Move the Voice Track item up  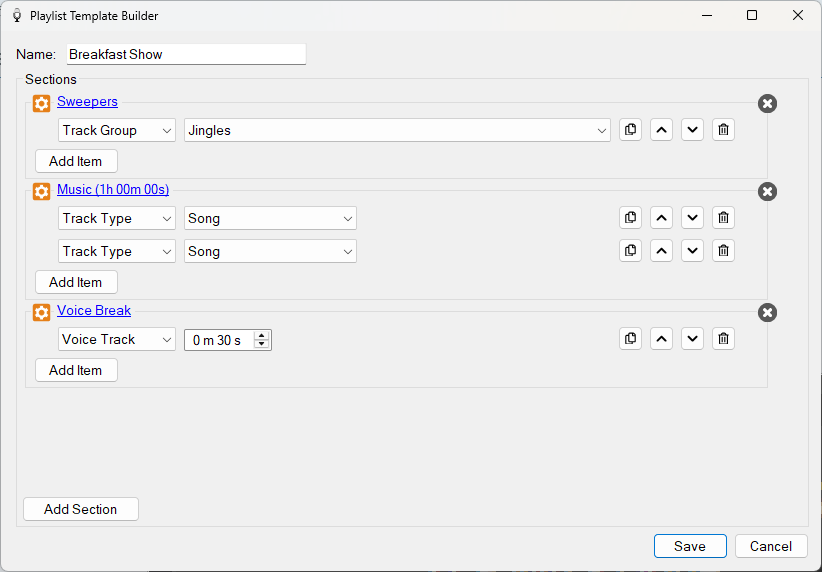click(661, 339)
